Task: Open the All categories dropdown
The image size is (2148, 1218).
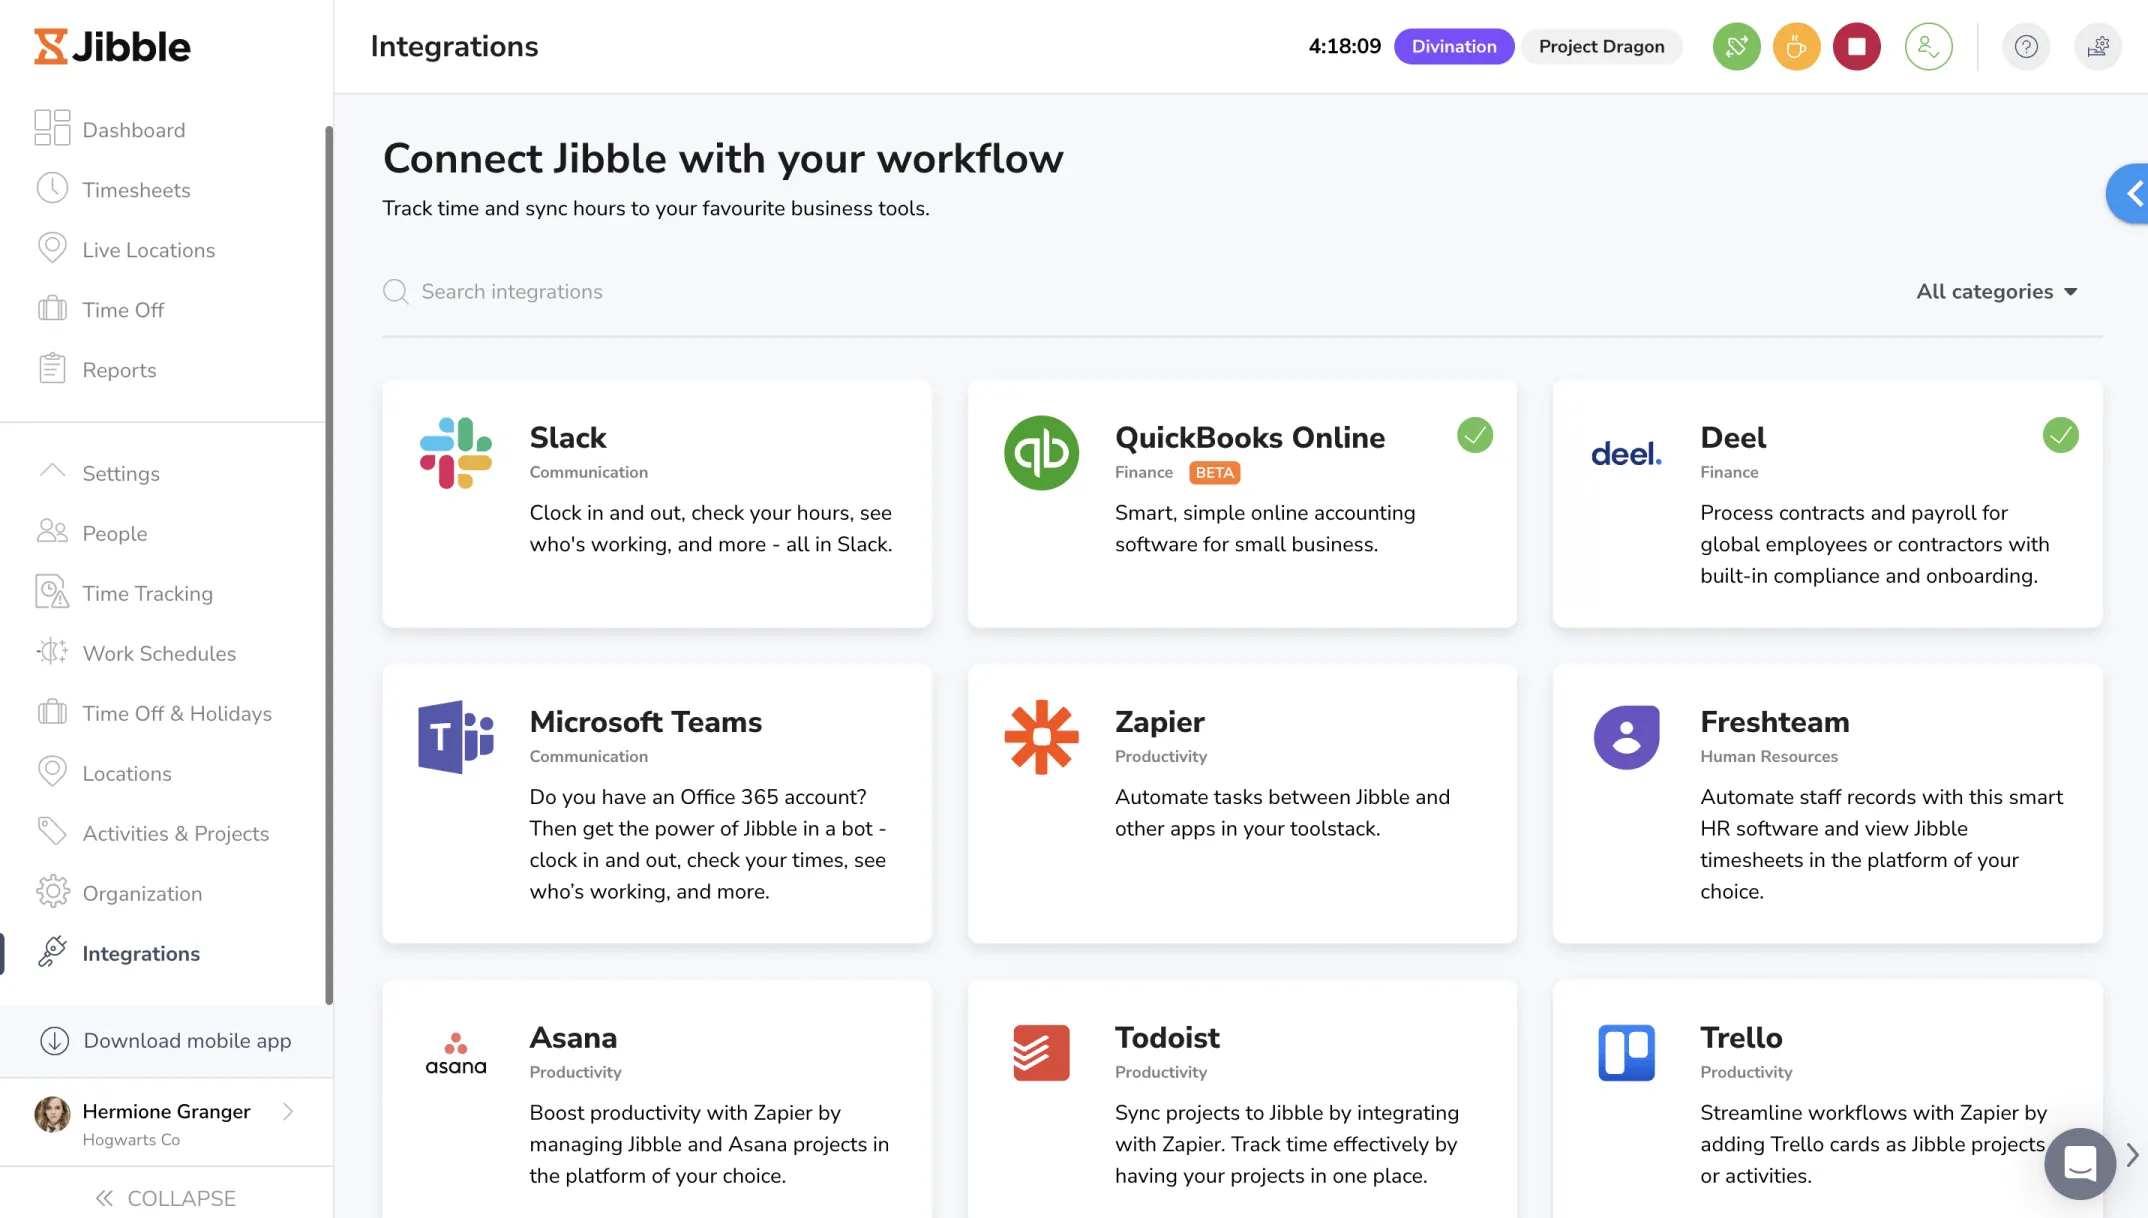Action: 1996,291
